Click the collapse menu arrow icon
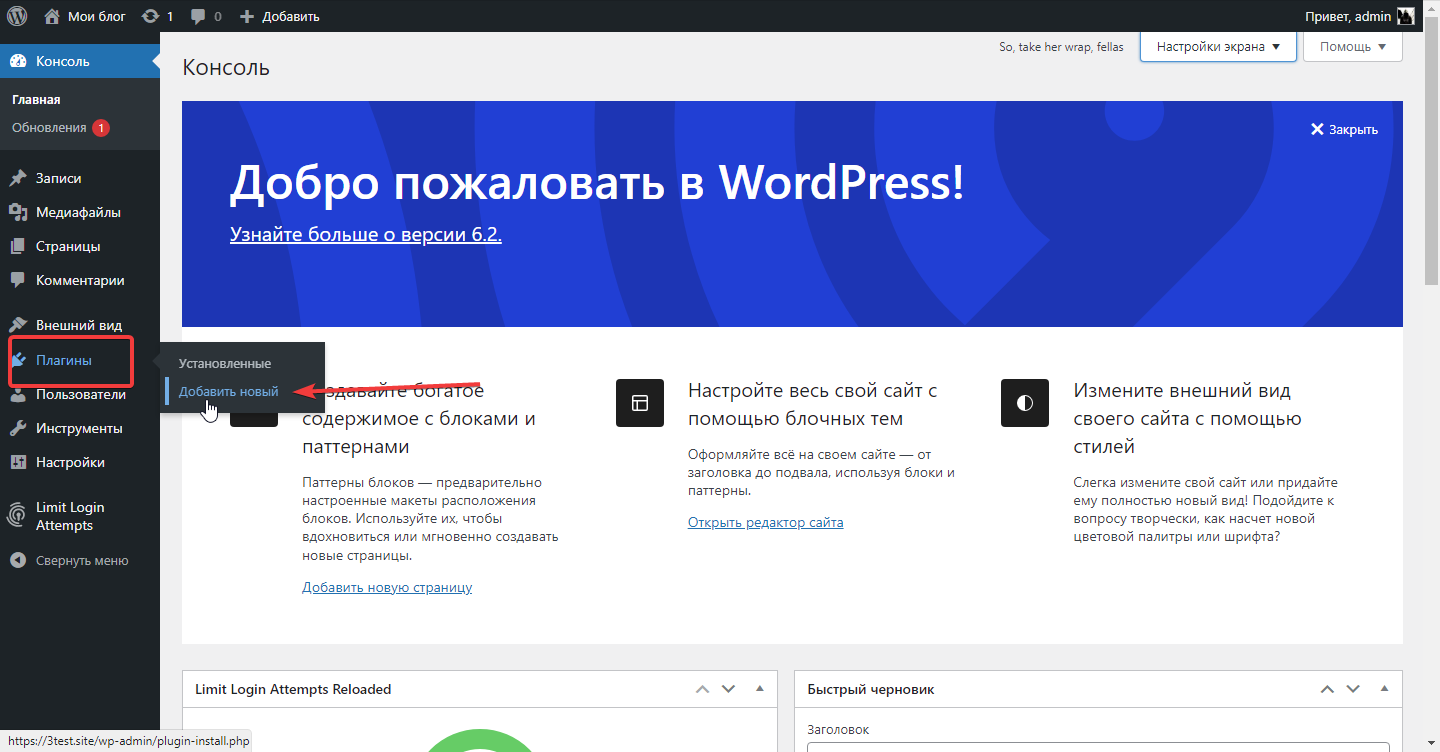 [x=18, y=561]
